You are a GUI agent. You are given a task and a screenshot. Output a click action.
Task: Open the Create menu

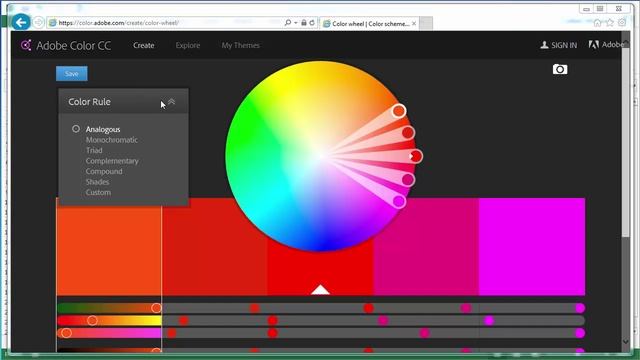(x=144, y=45)
